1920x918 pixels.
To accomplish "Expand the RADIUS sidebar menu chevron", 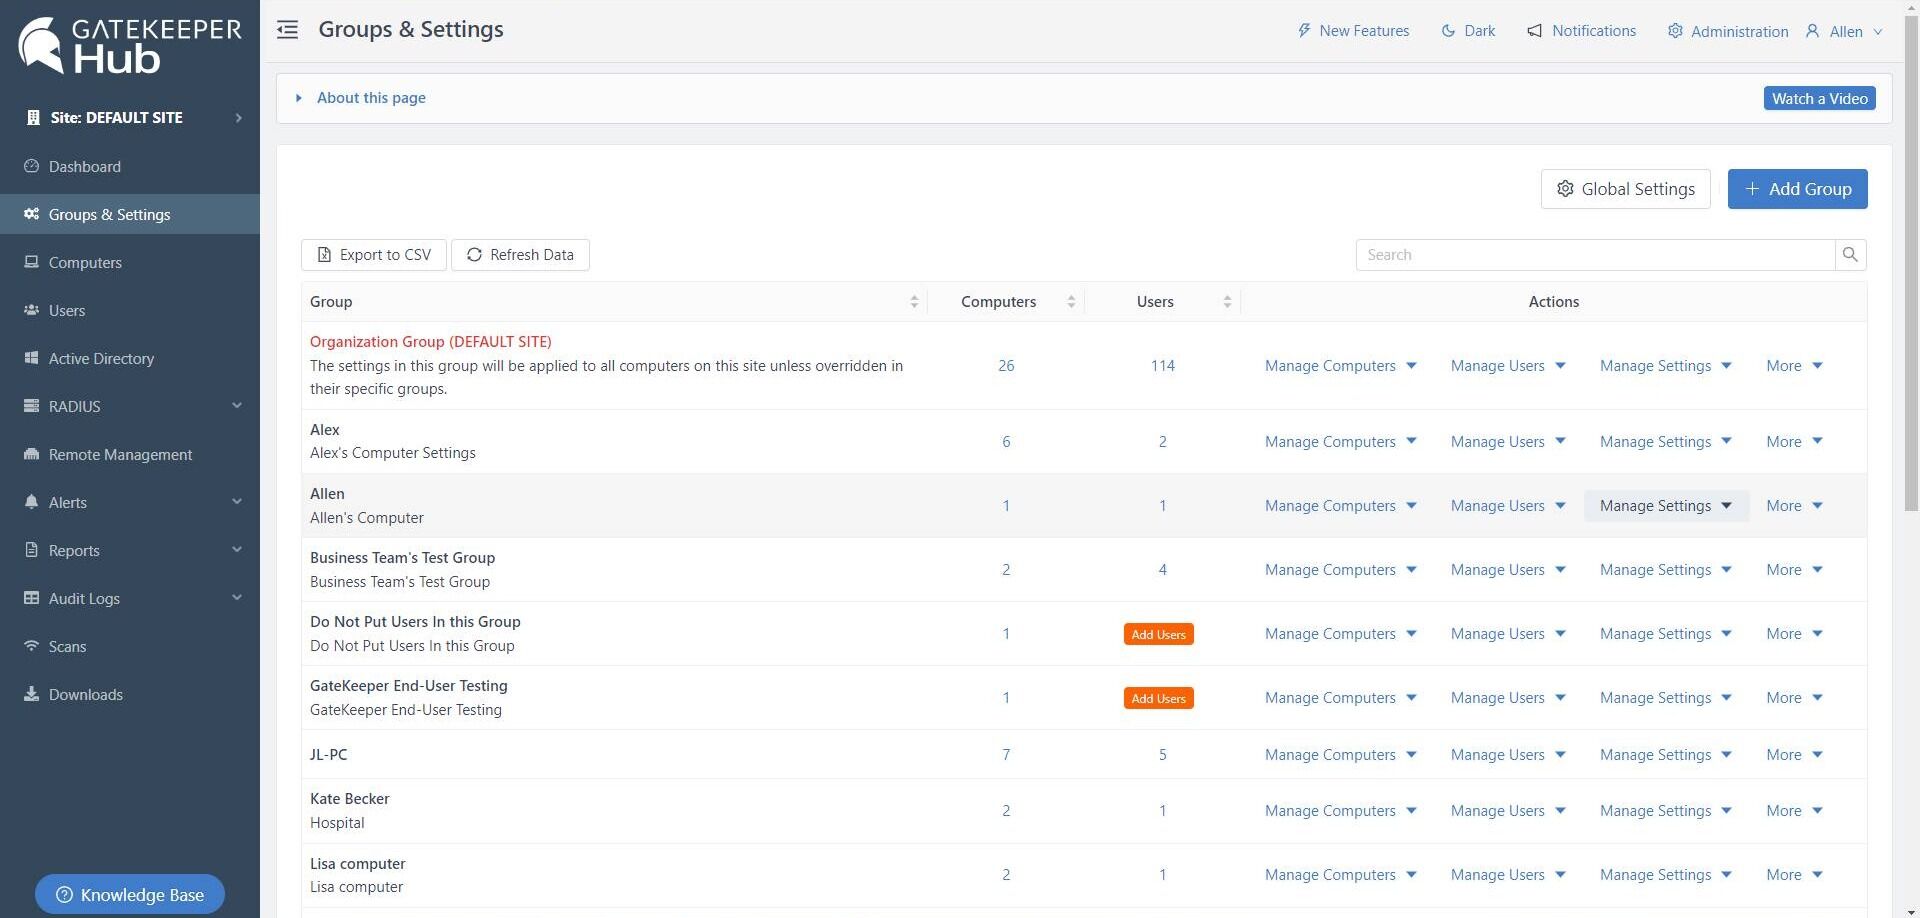I will 237,405.
